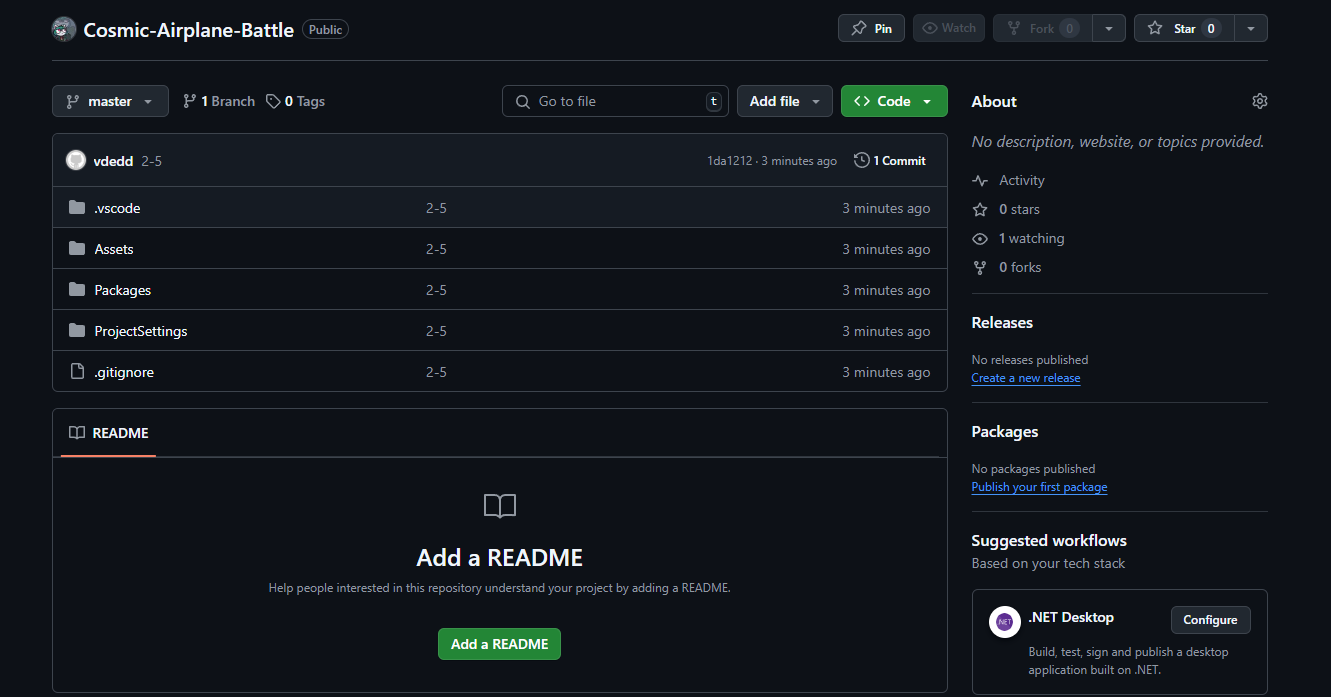Open commit hash 1da1212

[x=730, y=161]
